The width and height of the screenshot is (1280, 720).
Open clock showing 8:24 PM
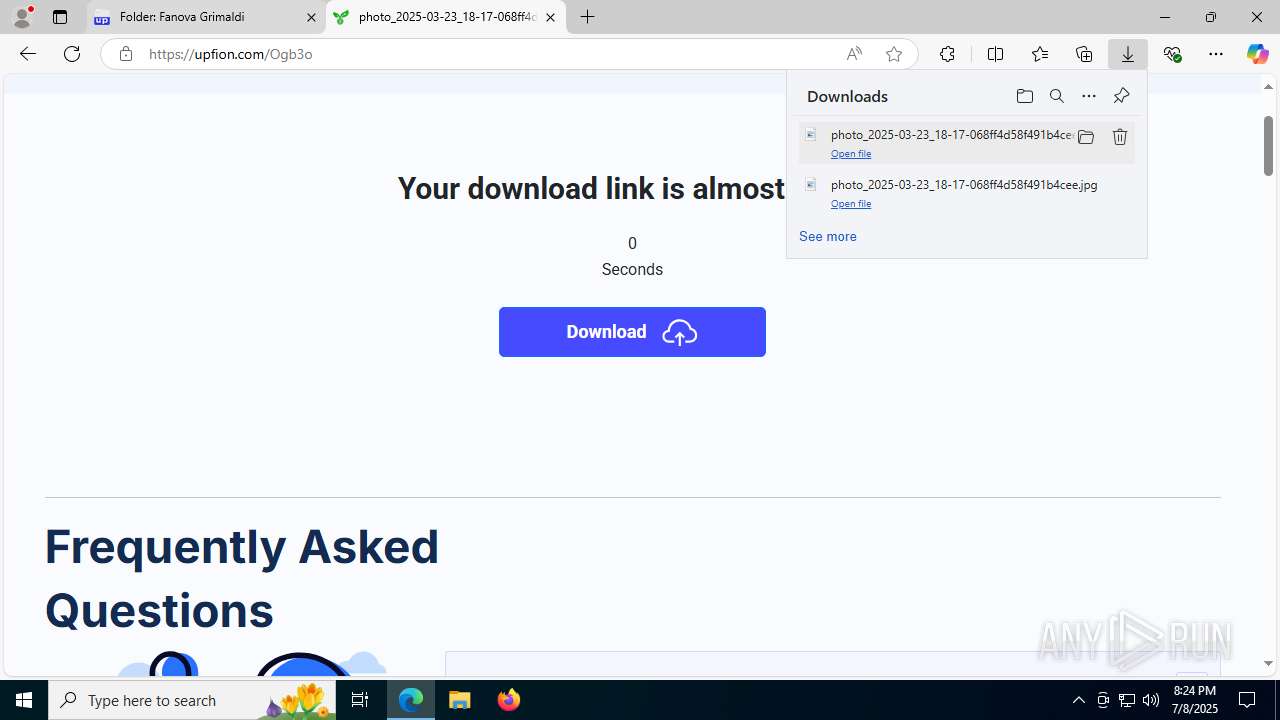coord(1195,700)
